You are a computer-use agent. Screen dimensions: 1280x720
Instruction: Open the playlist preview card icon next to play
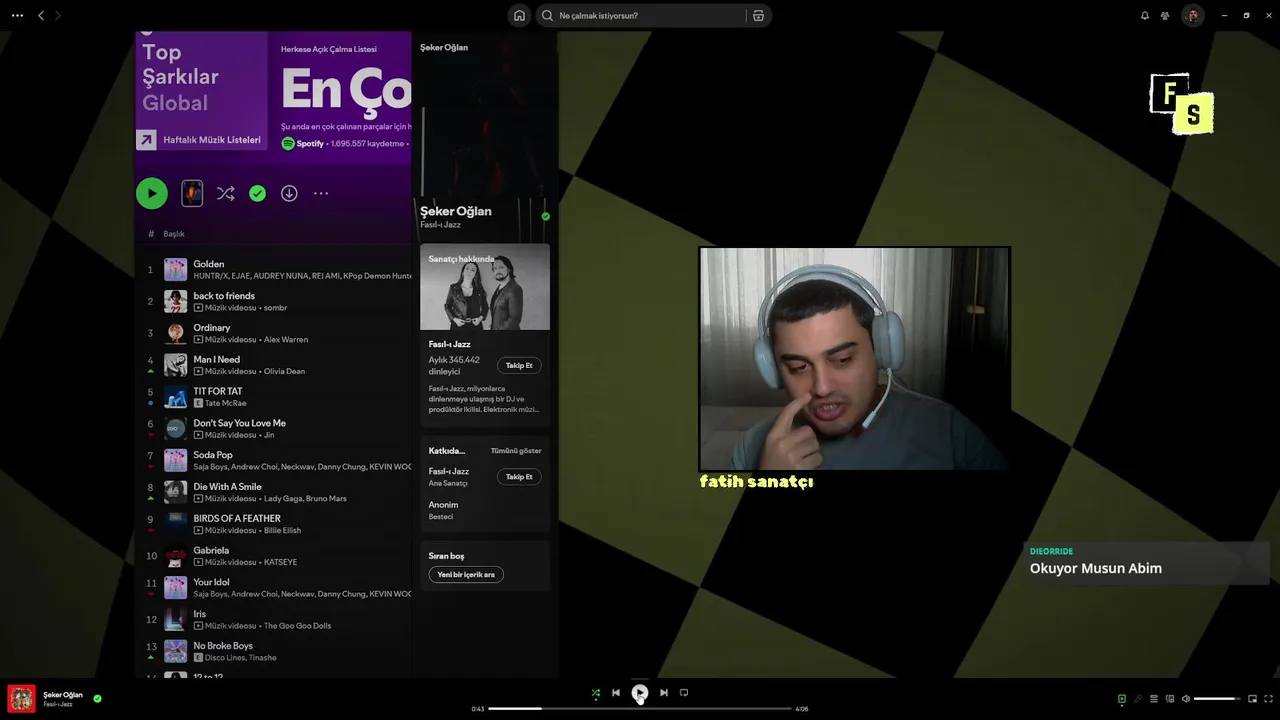click(192, 193)
